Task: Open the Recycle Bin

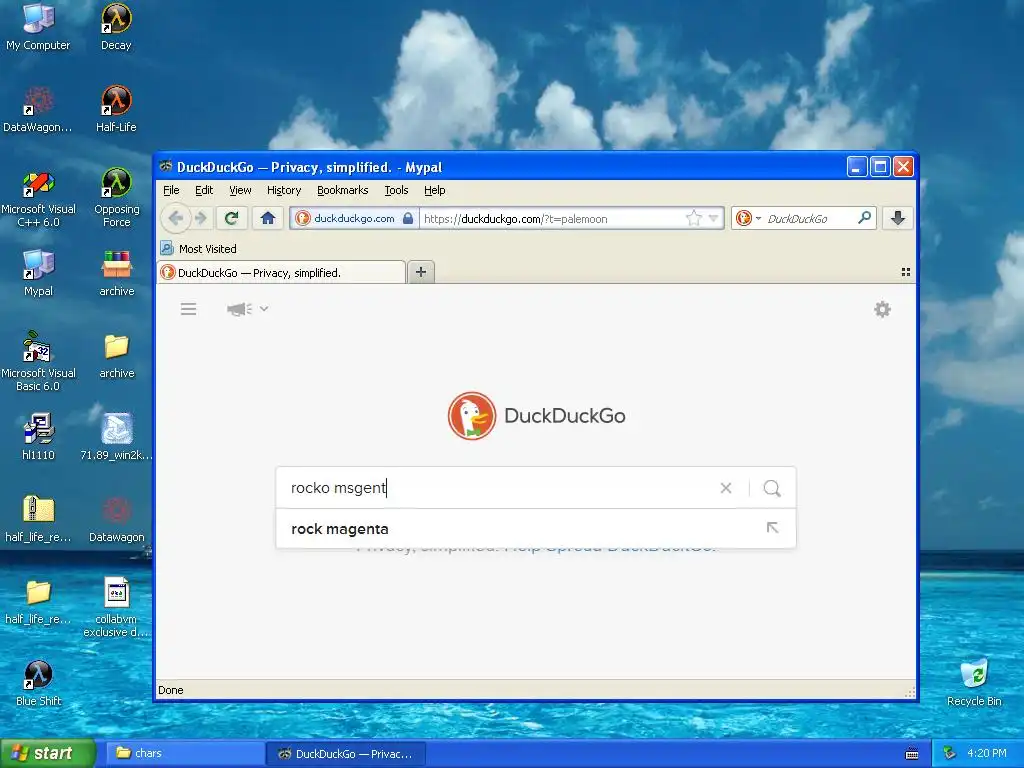Action: tap(974, 683)
